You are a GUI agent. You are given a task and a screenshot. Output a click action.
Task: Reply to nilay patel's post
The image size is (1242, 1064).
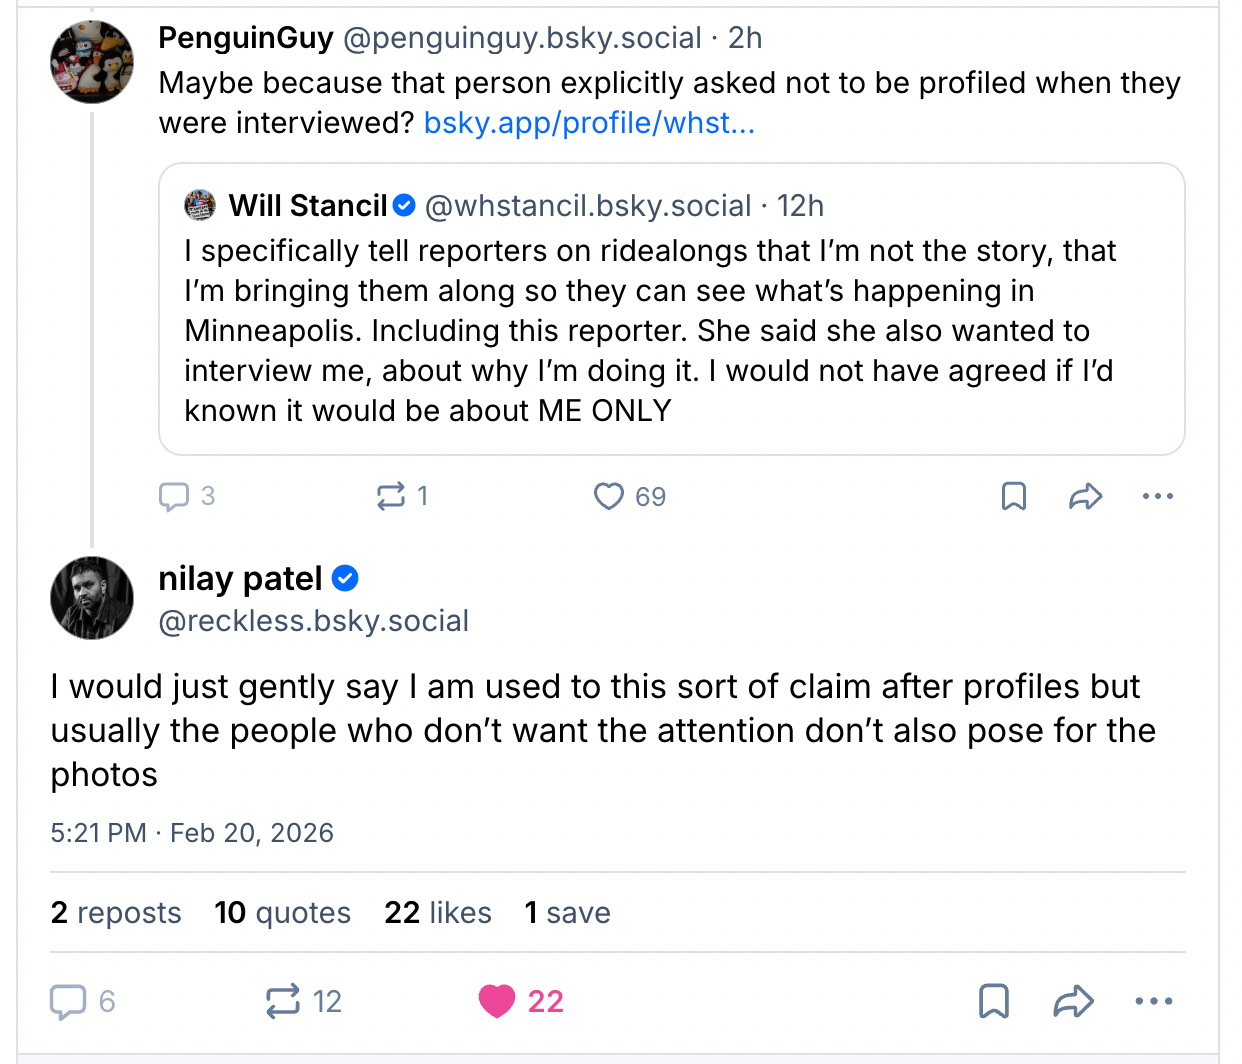click(68, 1001)
